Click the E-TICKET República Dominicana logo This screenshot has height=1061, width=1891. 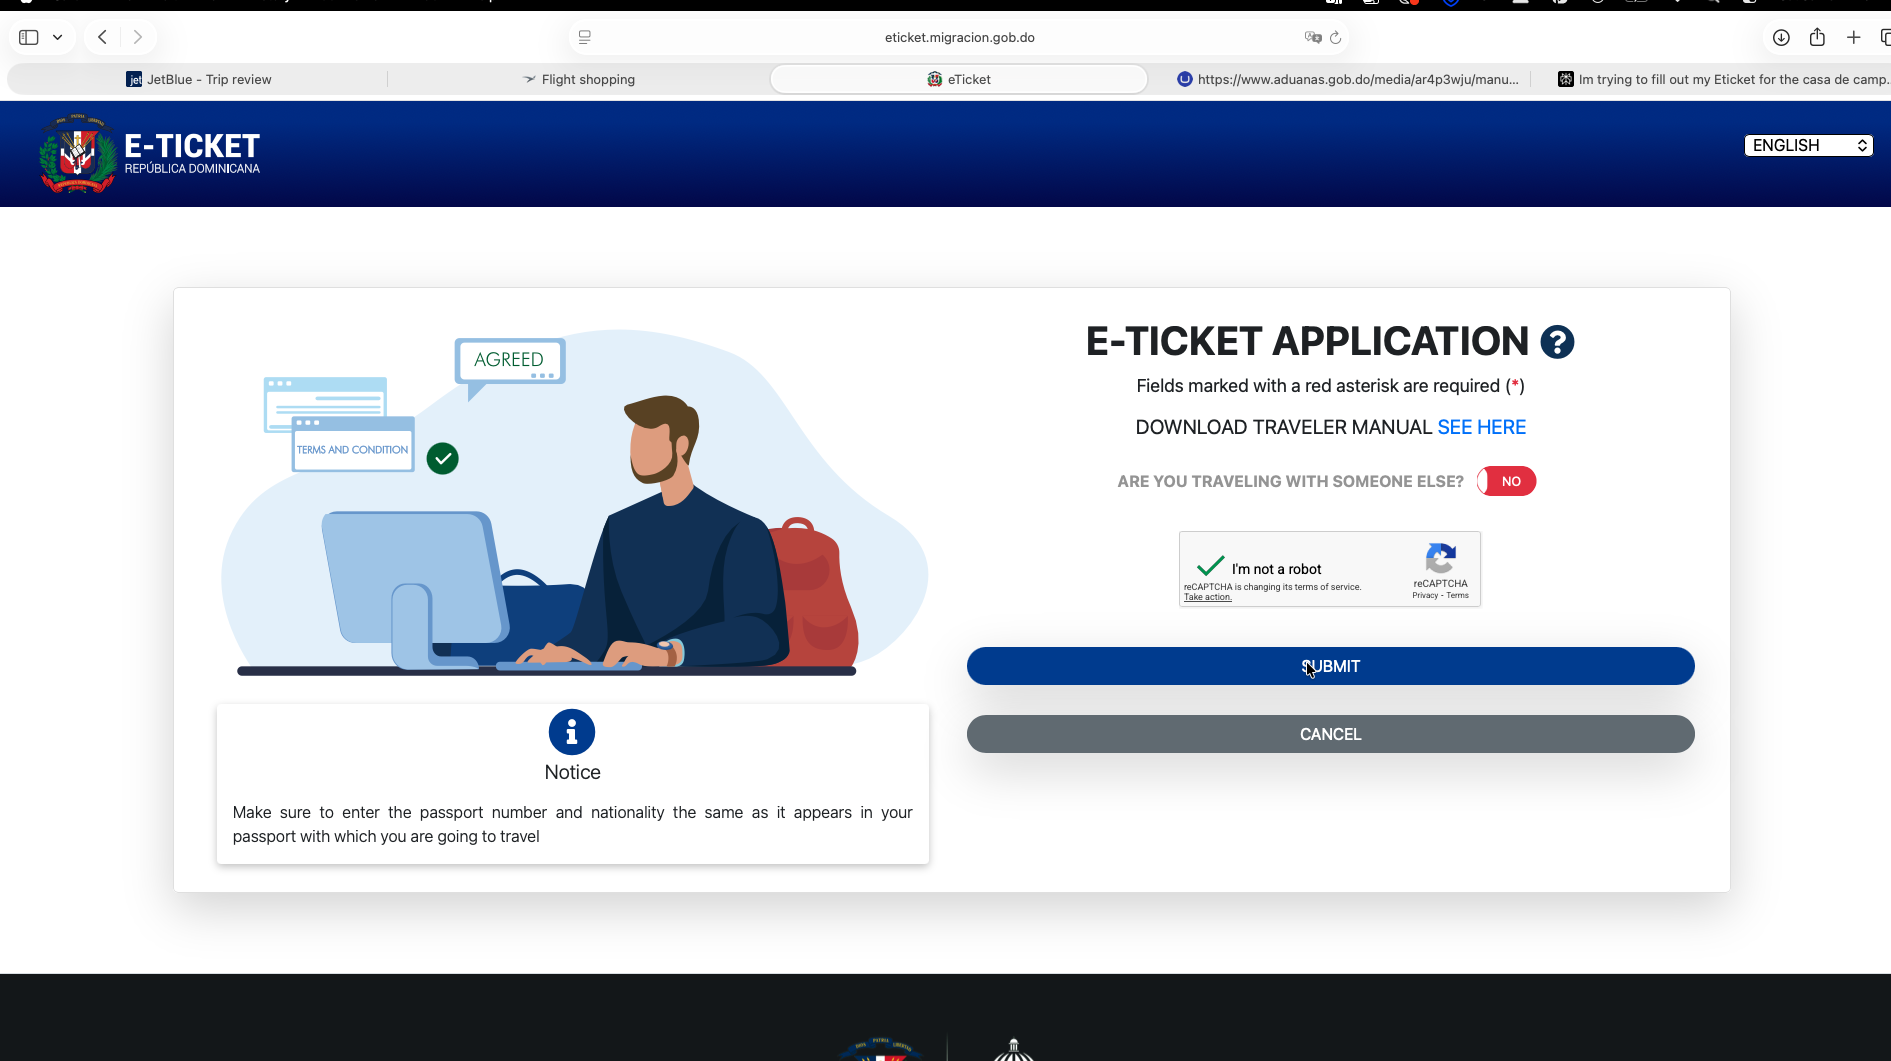148,153
